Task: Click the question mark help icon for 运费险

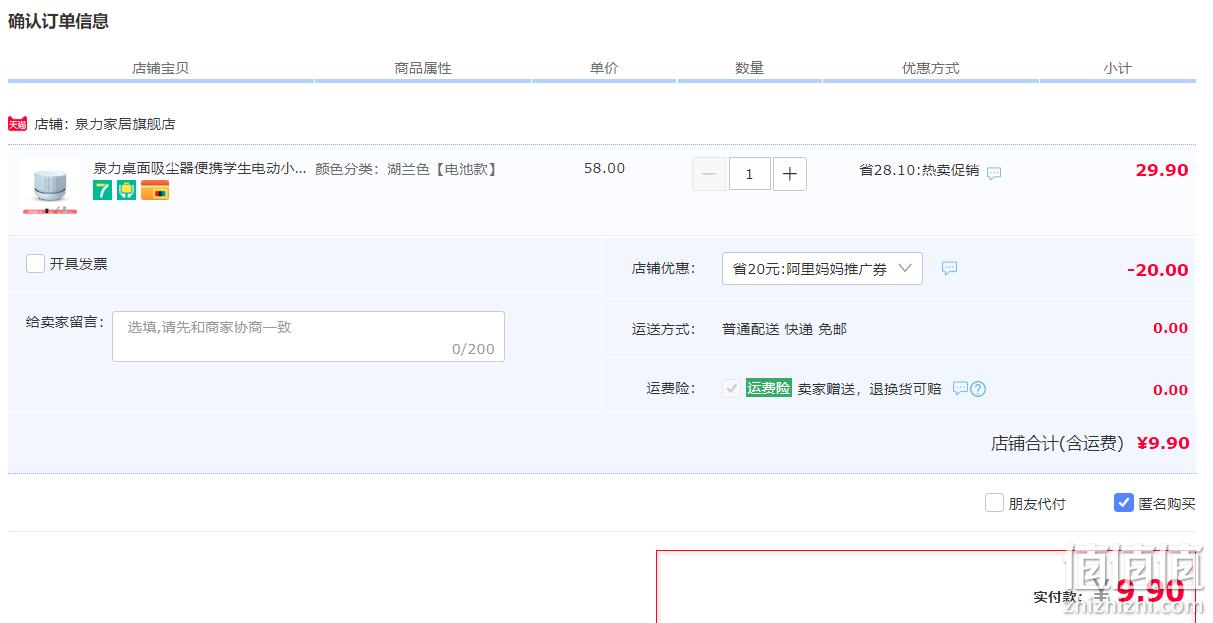Action: pos(978,389)
